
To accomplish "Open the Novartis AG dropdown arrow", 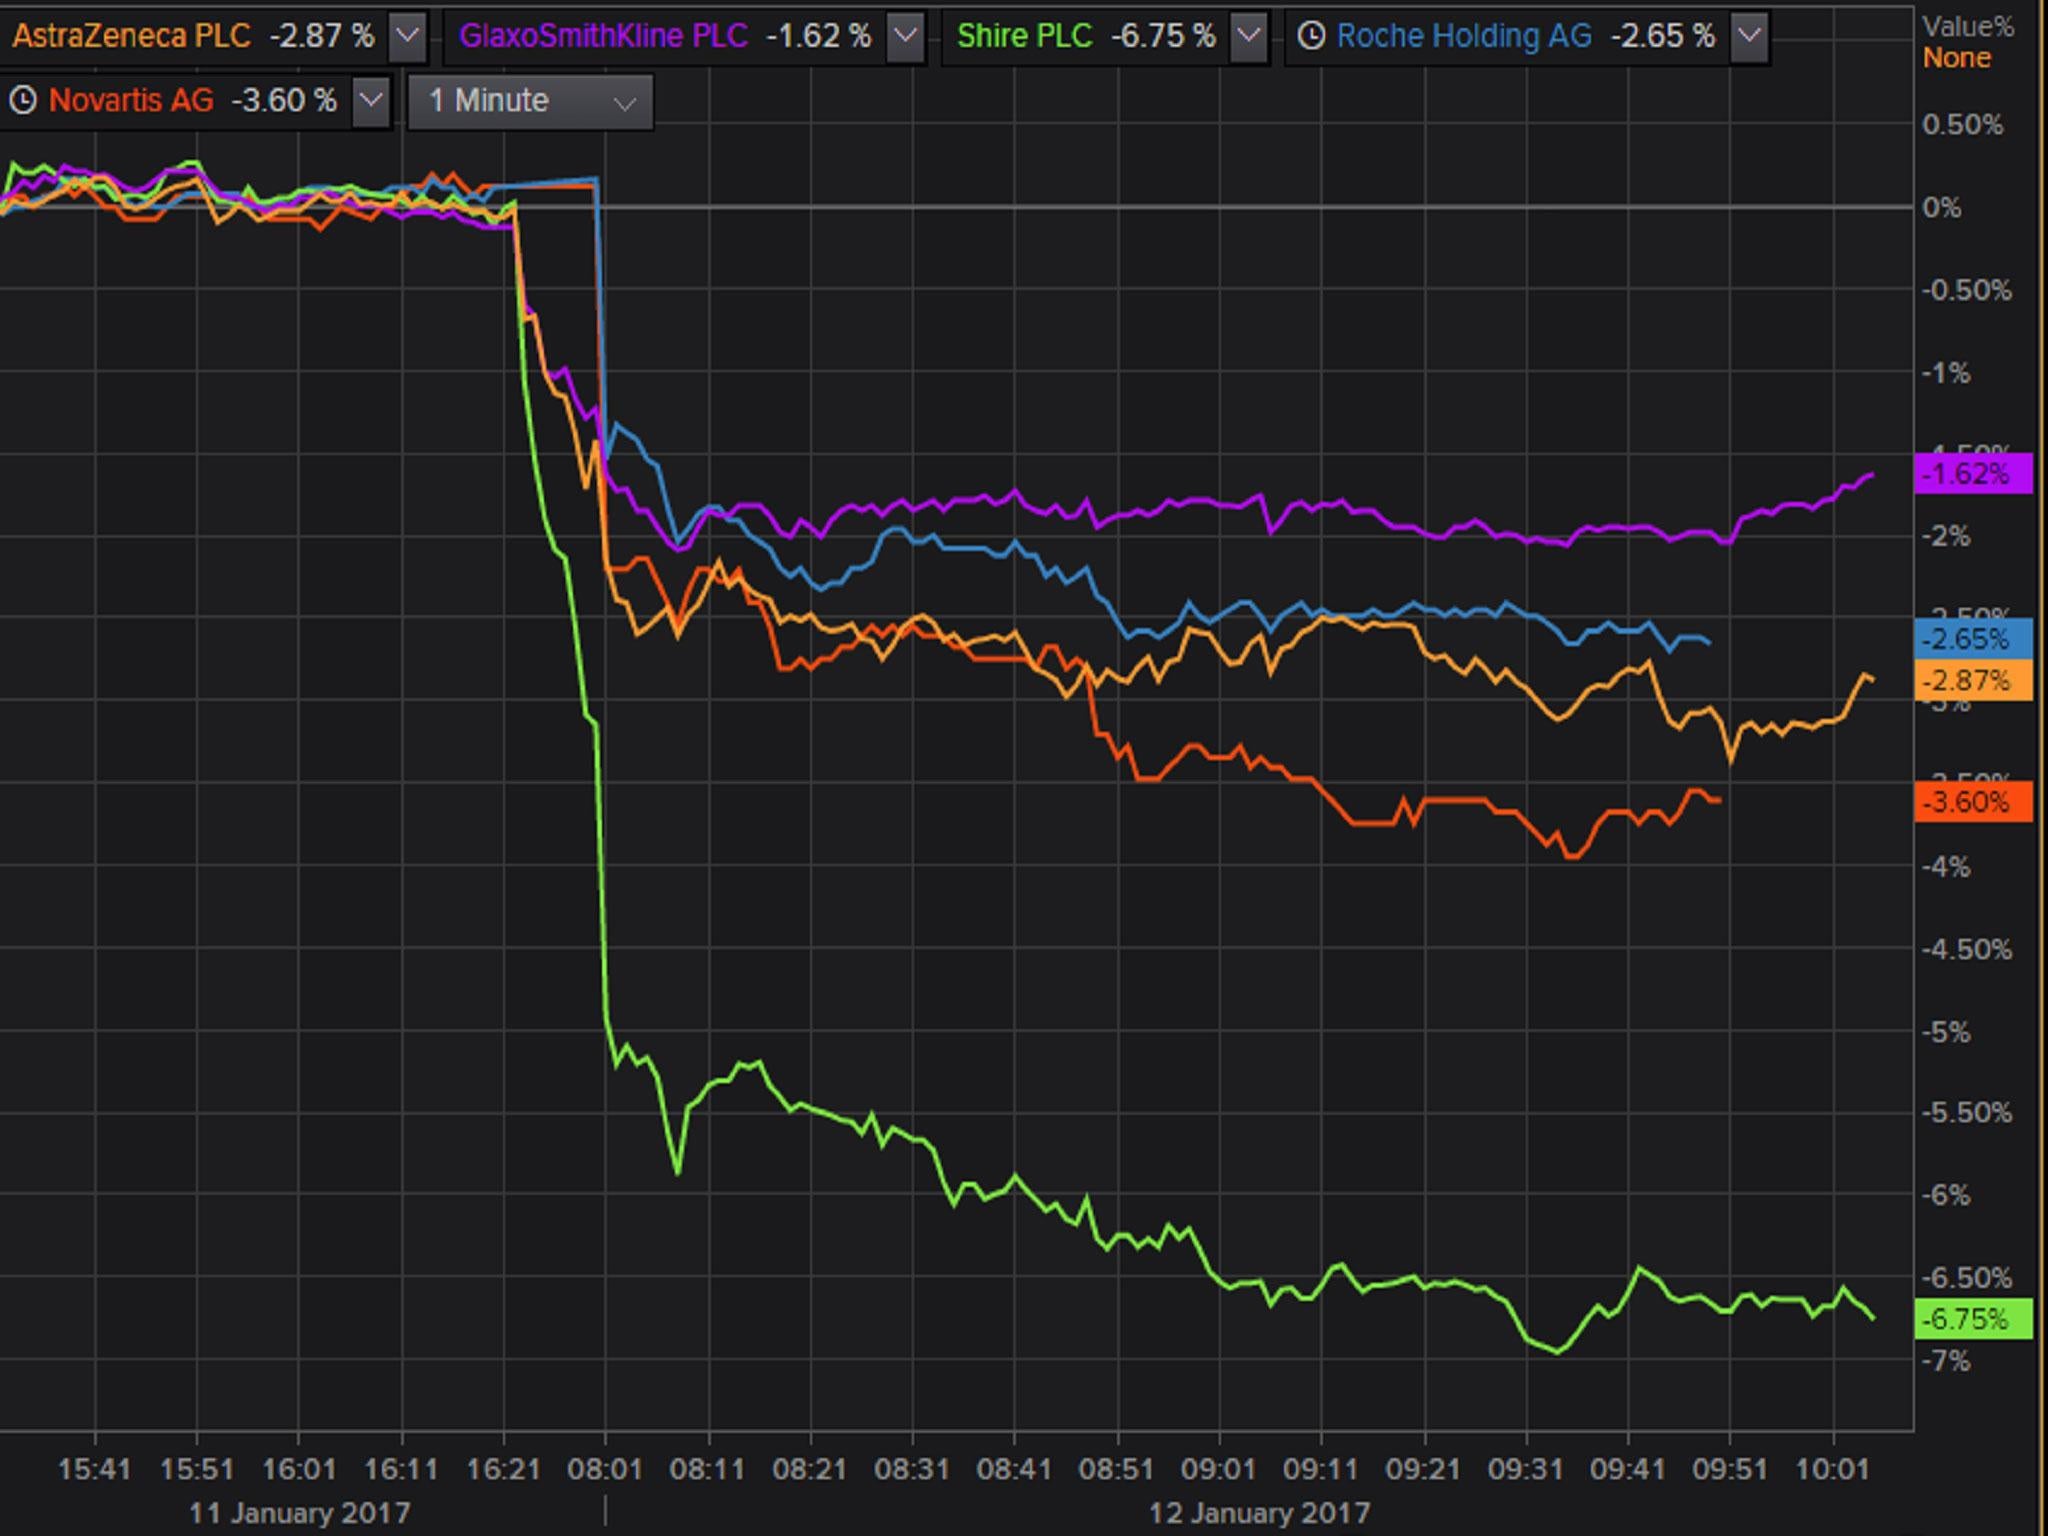I will 371,101.
